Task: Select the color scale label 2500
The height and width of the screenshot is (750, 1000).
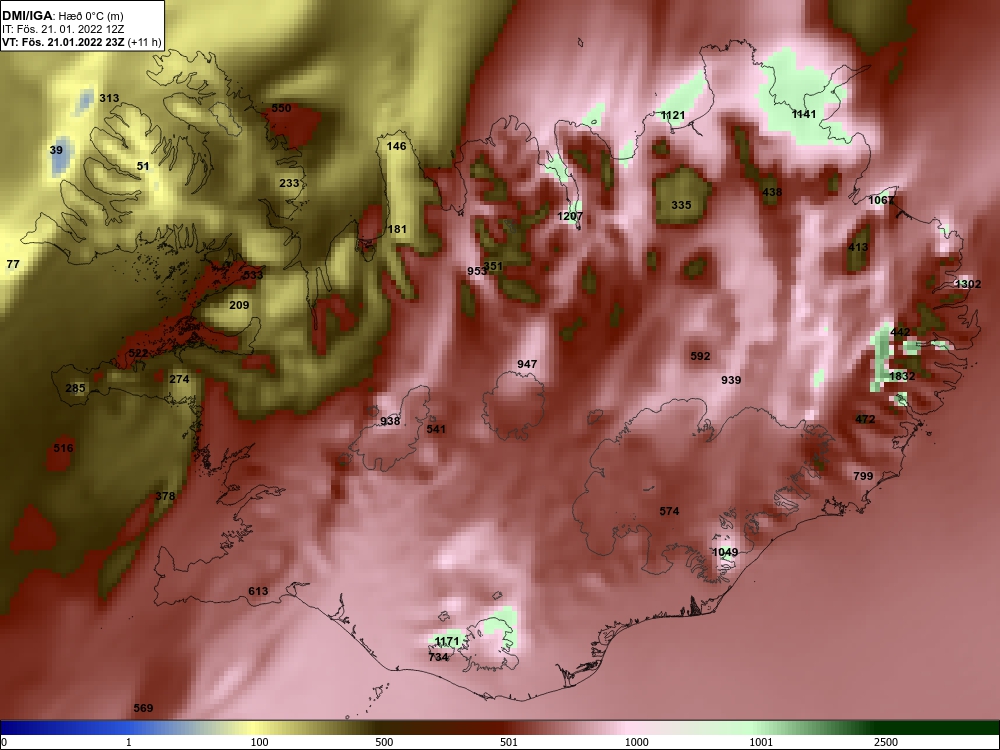Action: pos(886,742)
